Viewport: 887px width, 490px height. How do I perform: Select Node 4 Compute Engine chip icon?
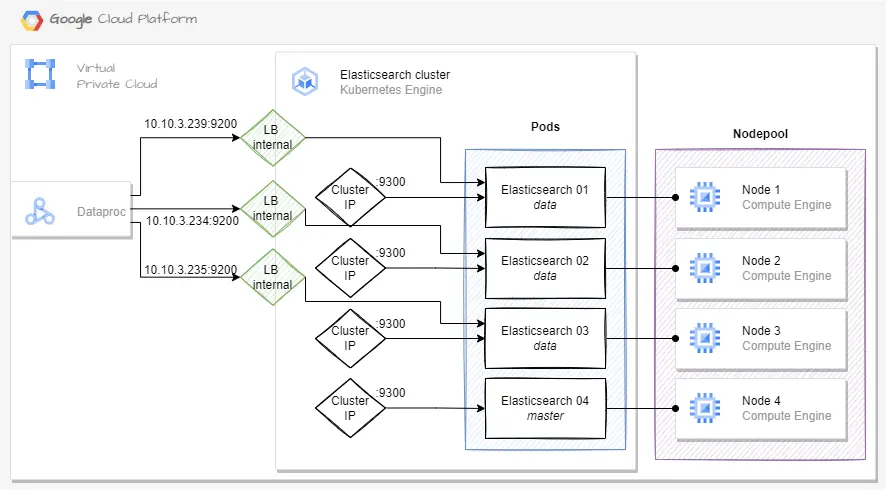pyautogui.click(x=705, y=408)
